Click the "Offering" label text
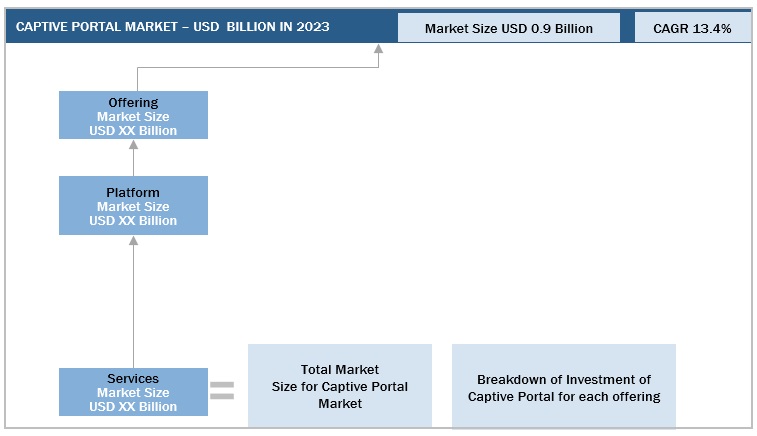This screenshot has height=436, width=757. tap(133, 103)
